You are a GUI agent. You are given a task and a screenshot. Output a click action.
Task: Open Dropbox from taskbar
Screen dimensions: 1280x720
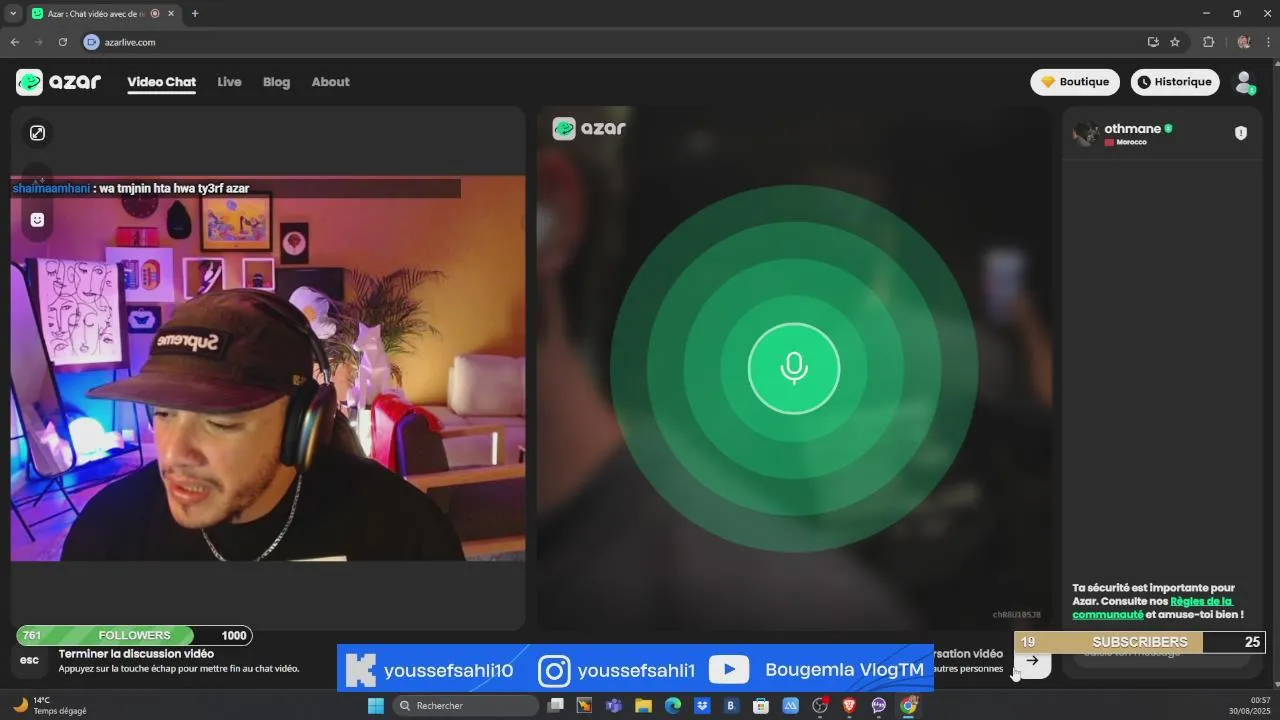pyautogui.click(x=702, y=706)
